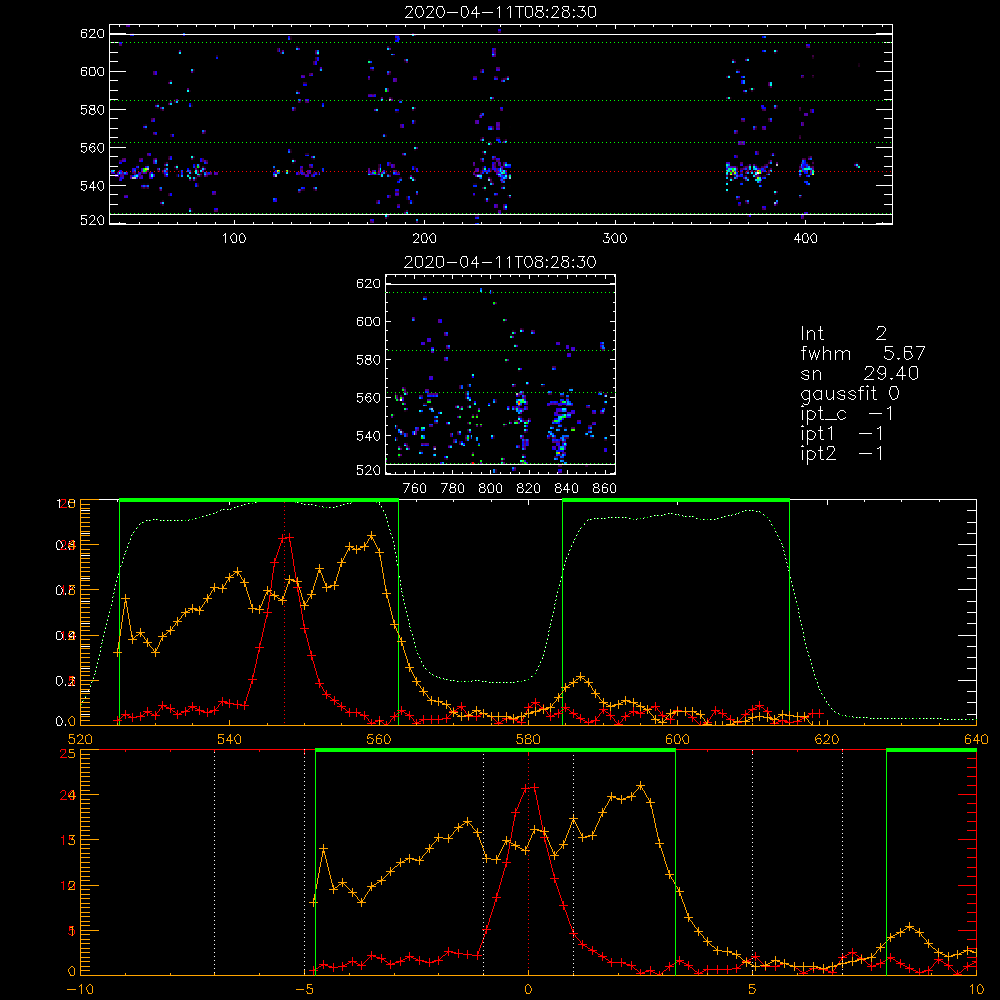Click the bright cluster near x=360 in top image
The height and width of the screenshot is (1000, 1000).
coord(731,172)
